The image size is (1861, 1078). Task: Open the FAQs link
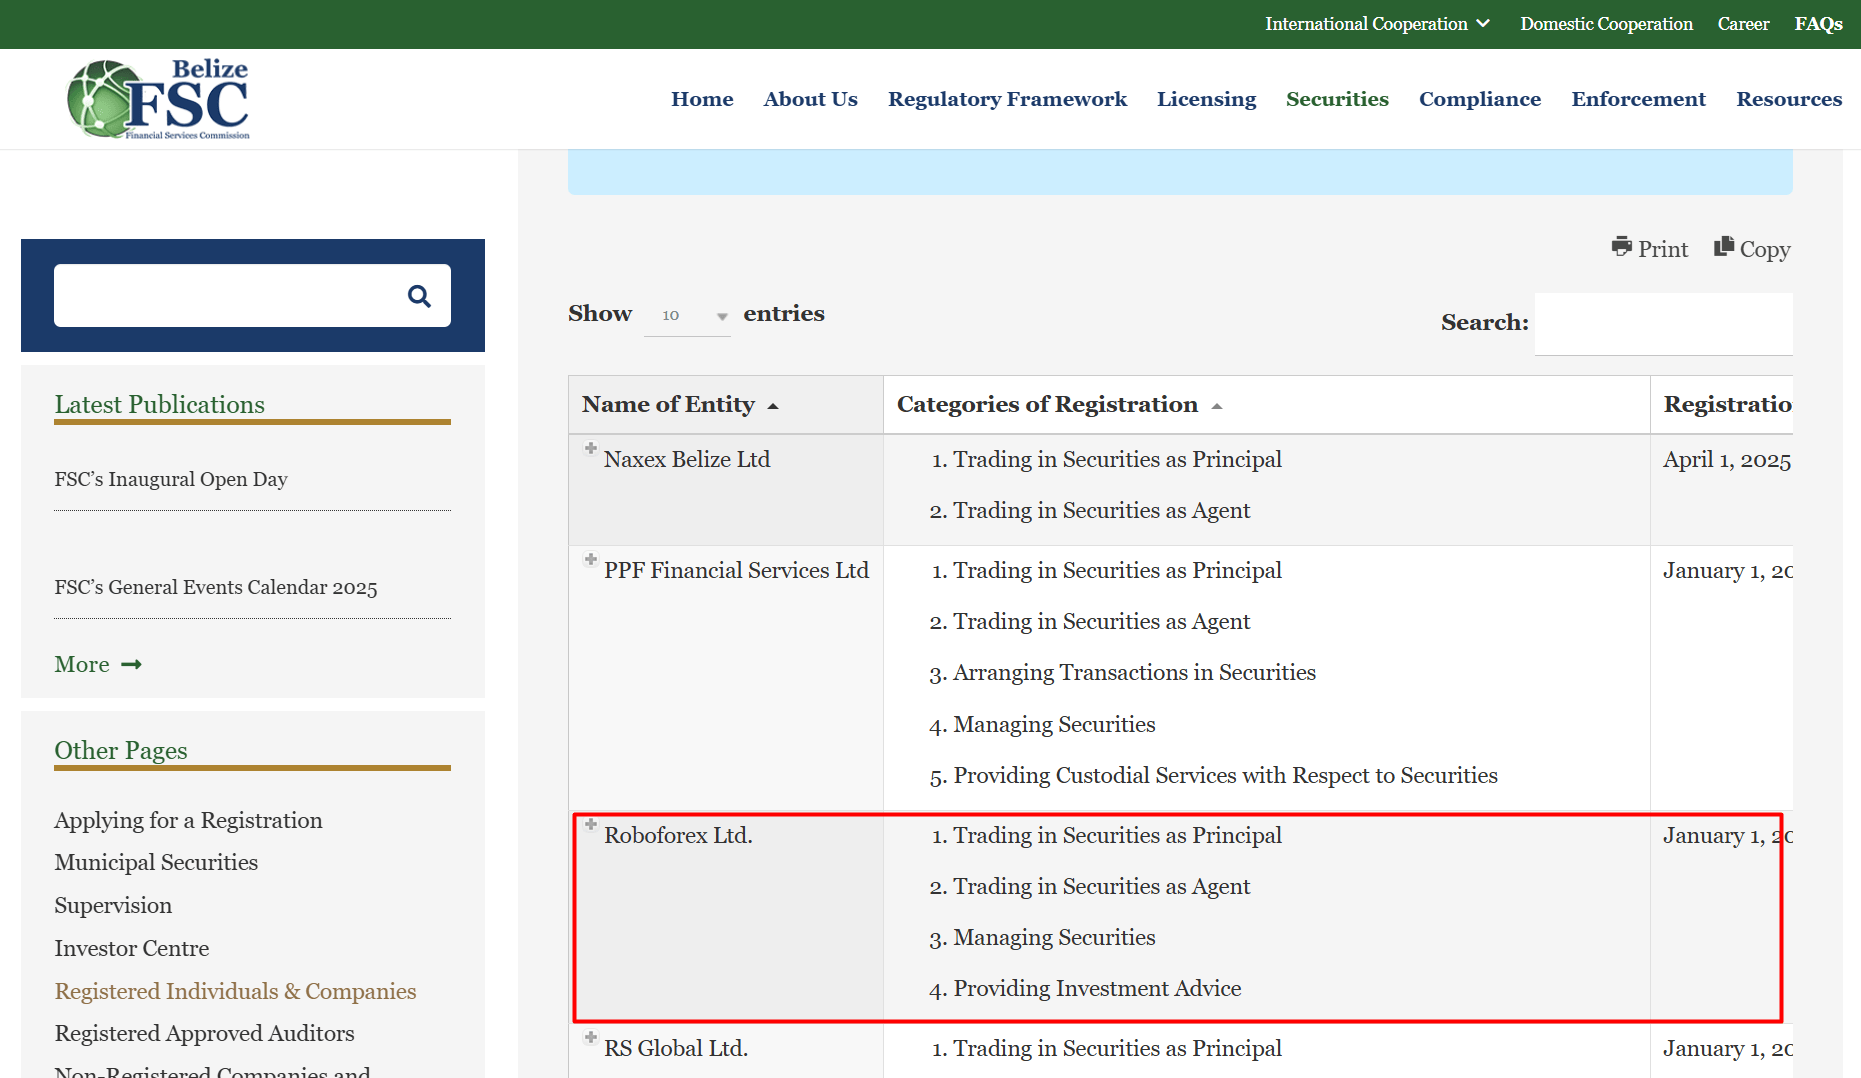[x=1818, y=24]
